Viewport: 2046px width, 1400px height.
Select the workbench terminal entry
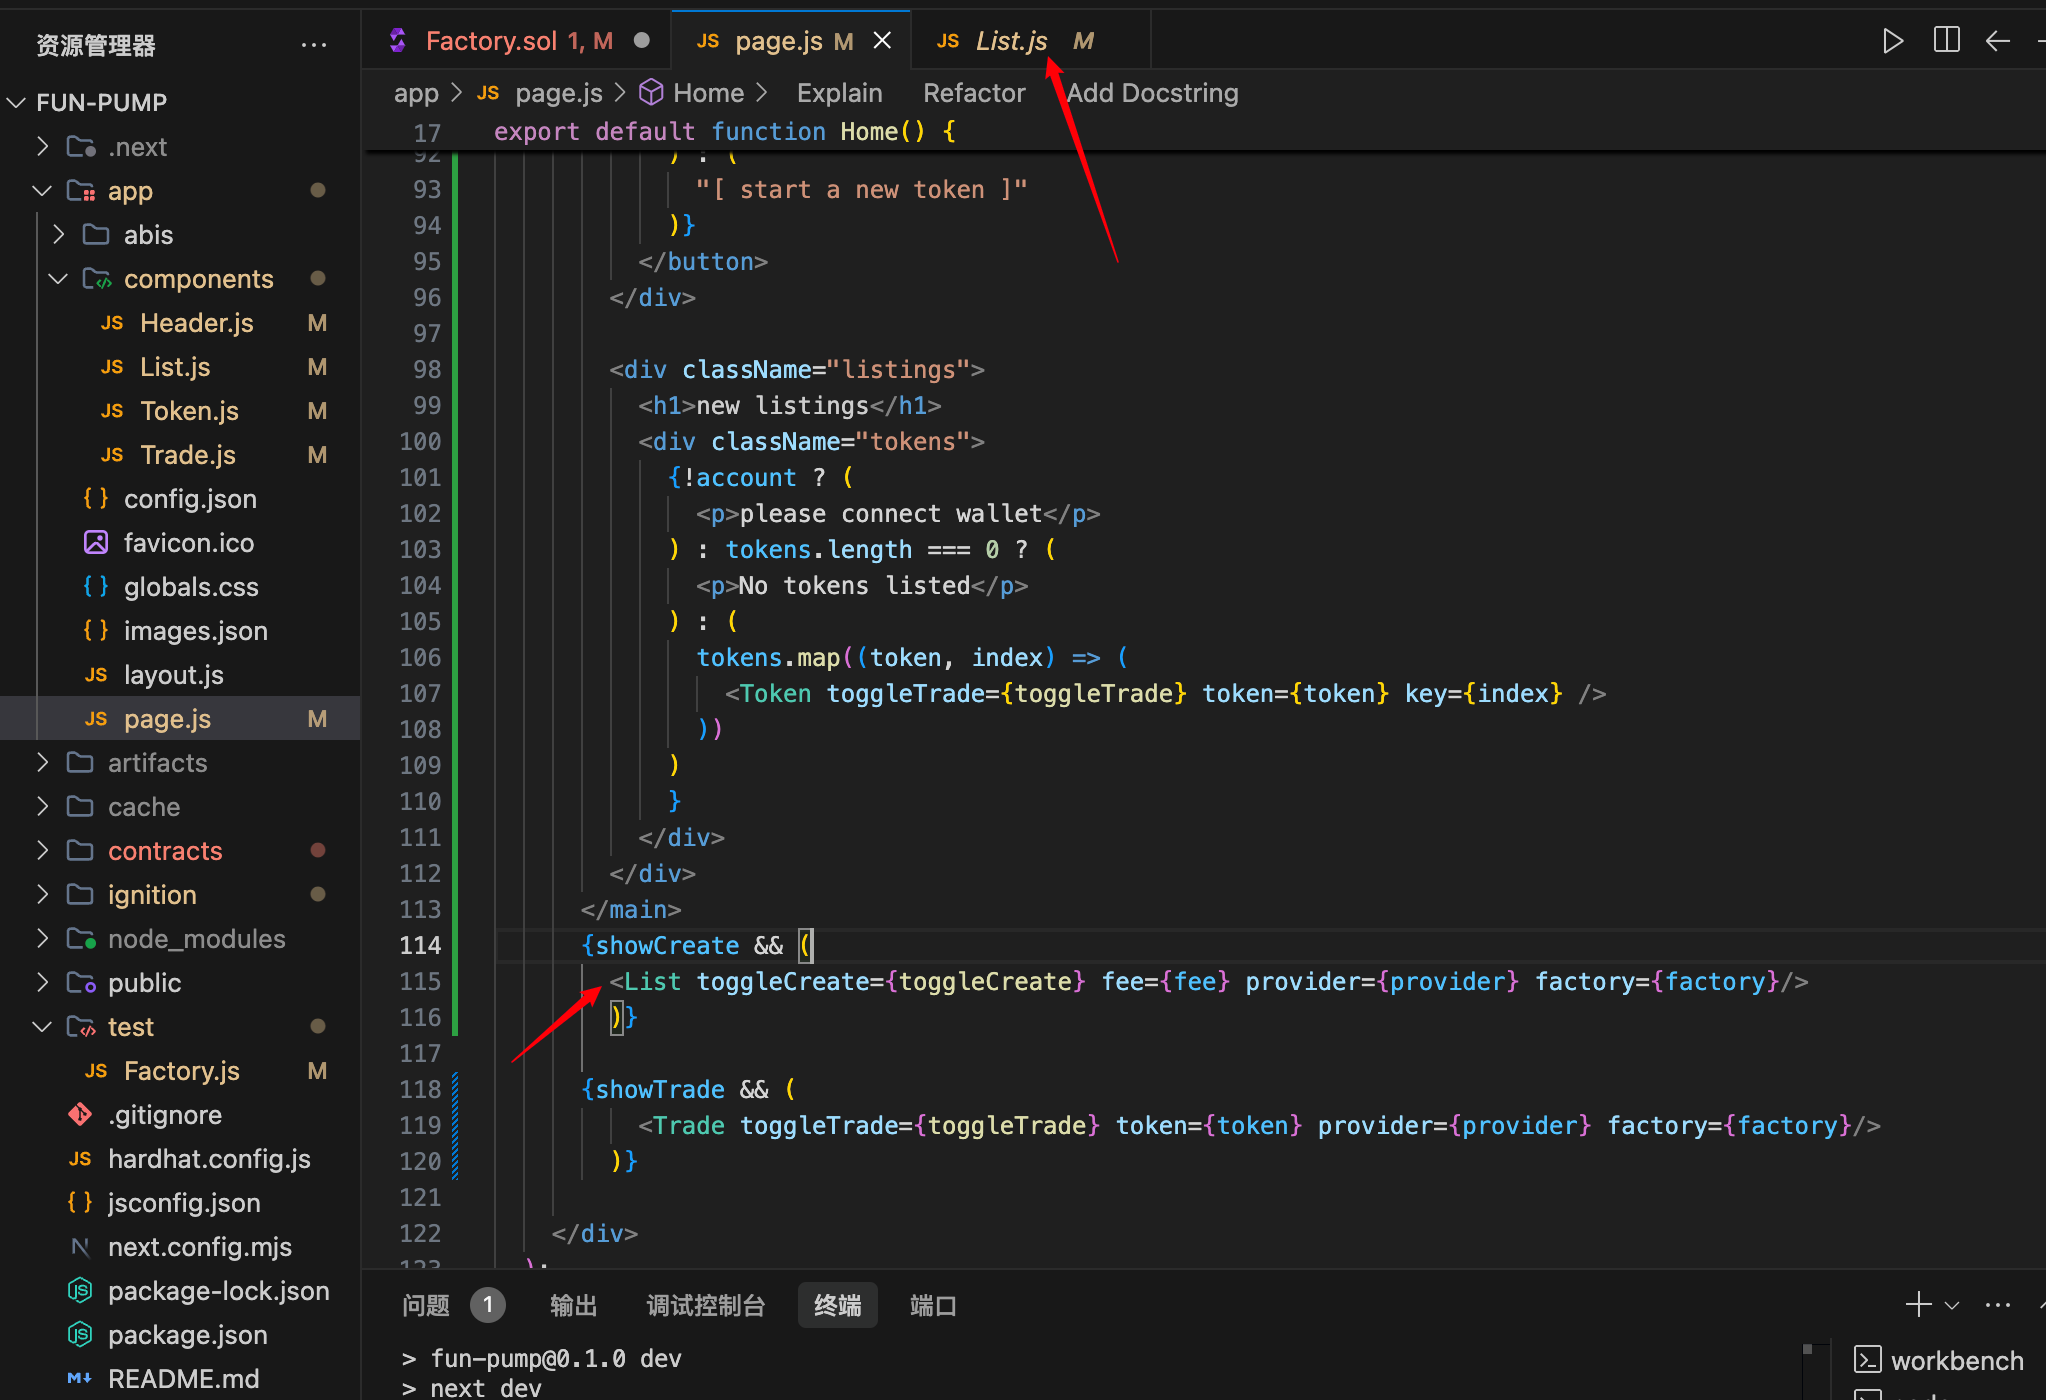pos(1939,1361)
